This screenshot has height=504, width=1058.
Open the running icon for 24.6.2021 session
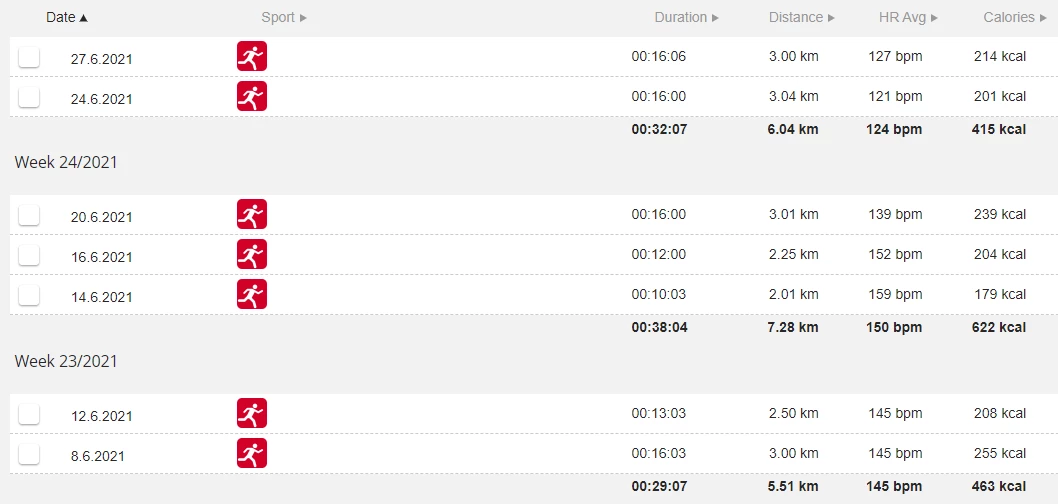coord(252,96)
